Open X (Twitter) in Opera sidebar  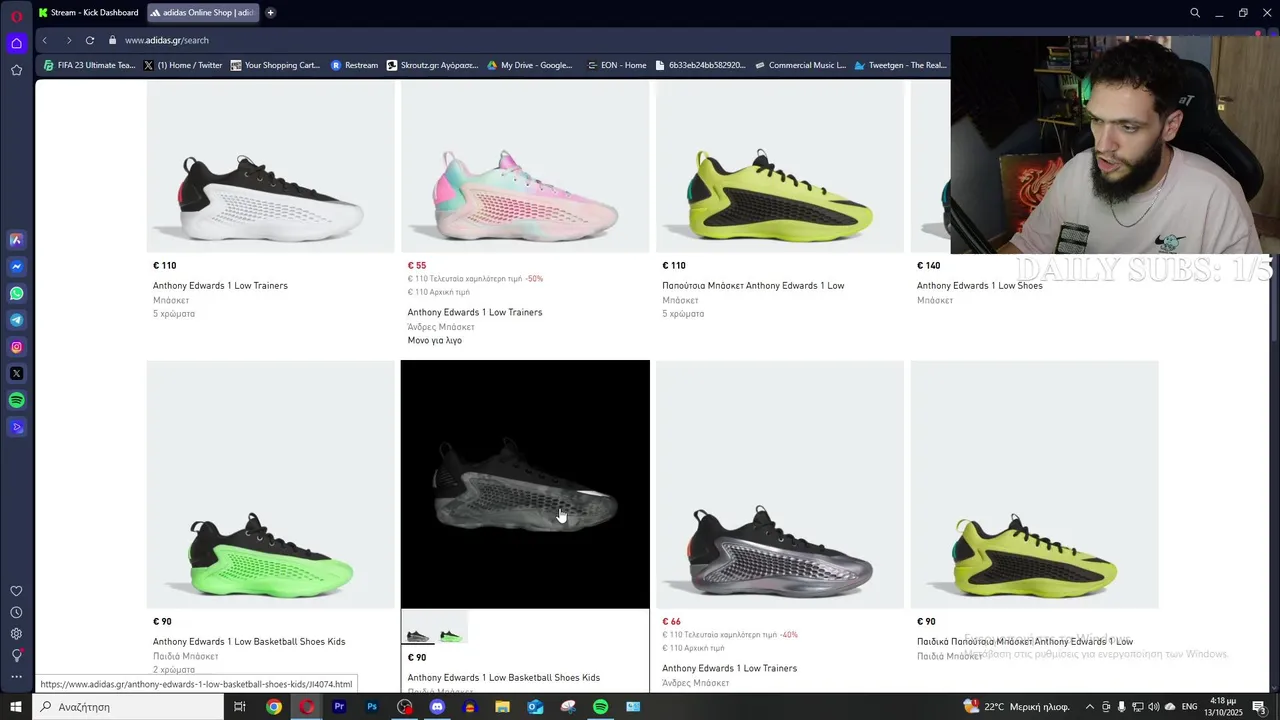click(x=16, y=373)
